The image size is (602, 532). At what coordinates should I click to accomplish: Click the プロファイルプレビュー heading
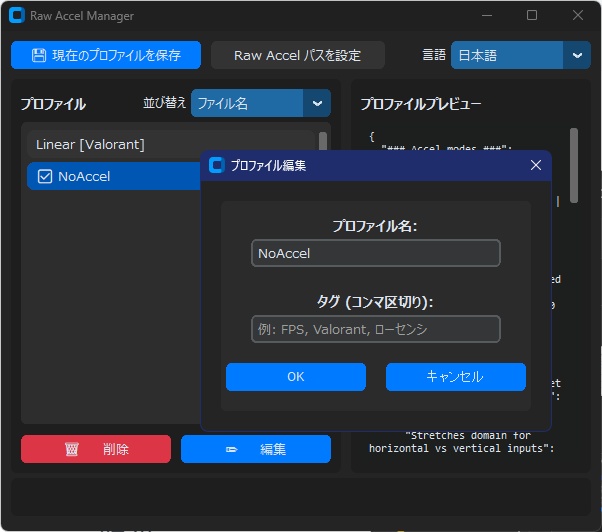point(420,104)
